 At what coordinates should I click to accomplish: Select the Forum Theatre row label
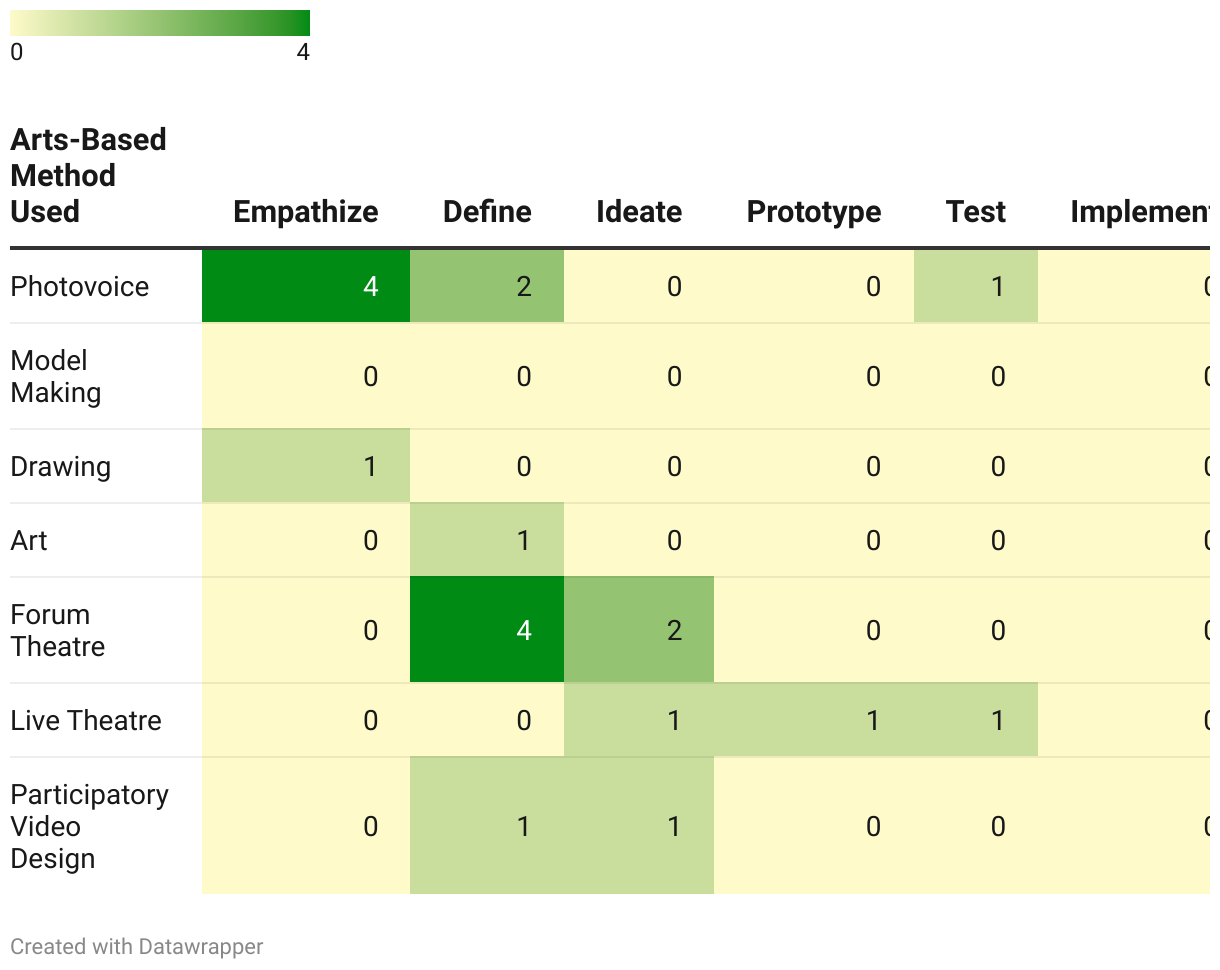[58, 631]
